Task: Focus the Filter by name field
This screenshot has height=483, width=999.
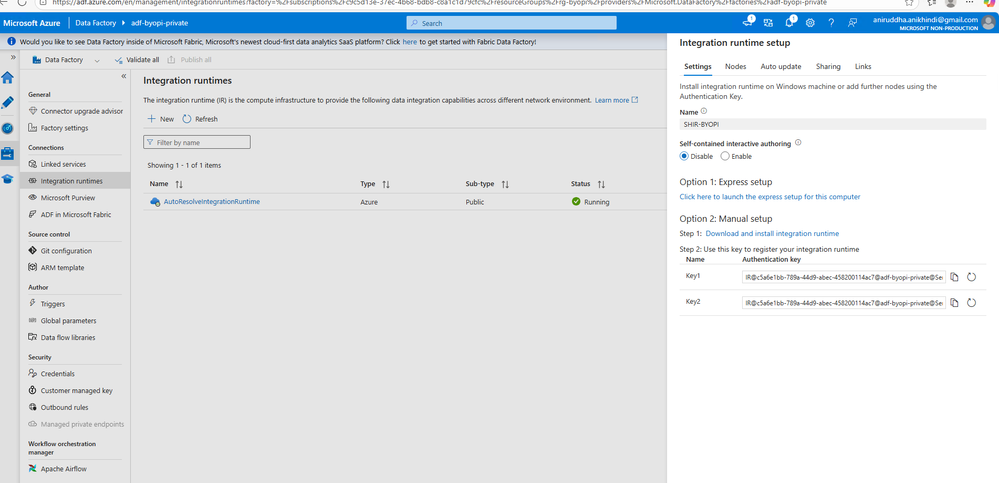Action: coord(197,143)
